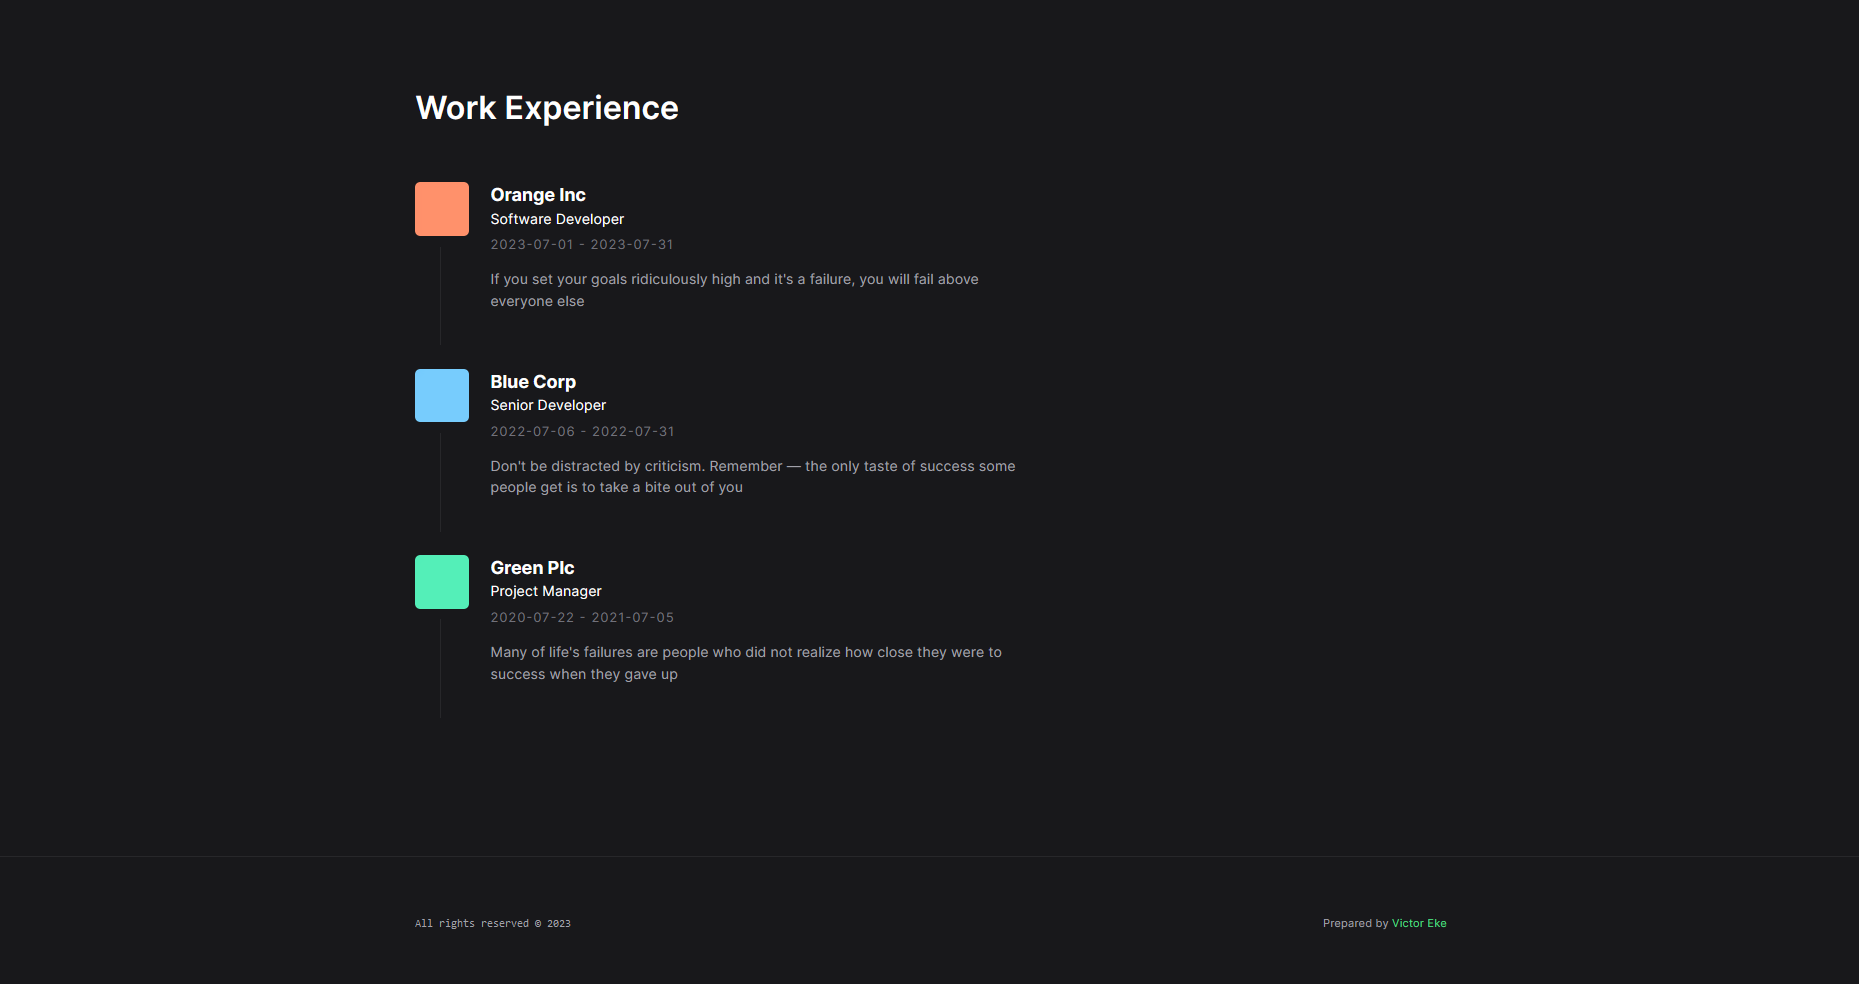Click the 'Prepared by' footer label
The height and width of the screenshot is (984, 1859).
[1355, 923]
